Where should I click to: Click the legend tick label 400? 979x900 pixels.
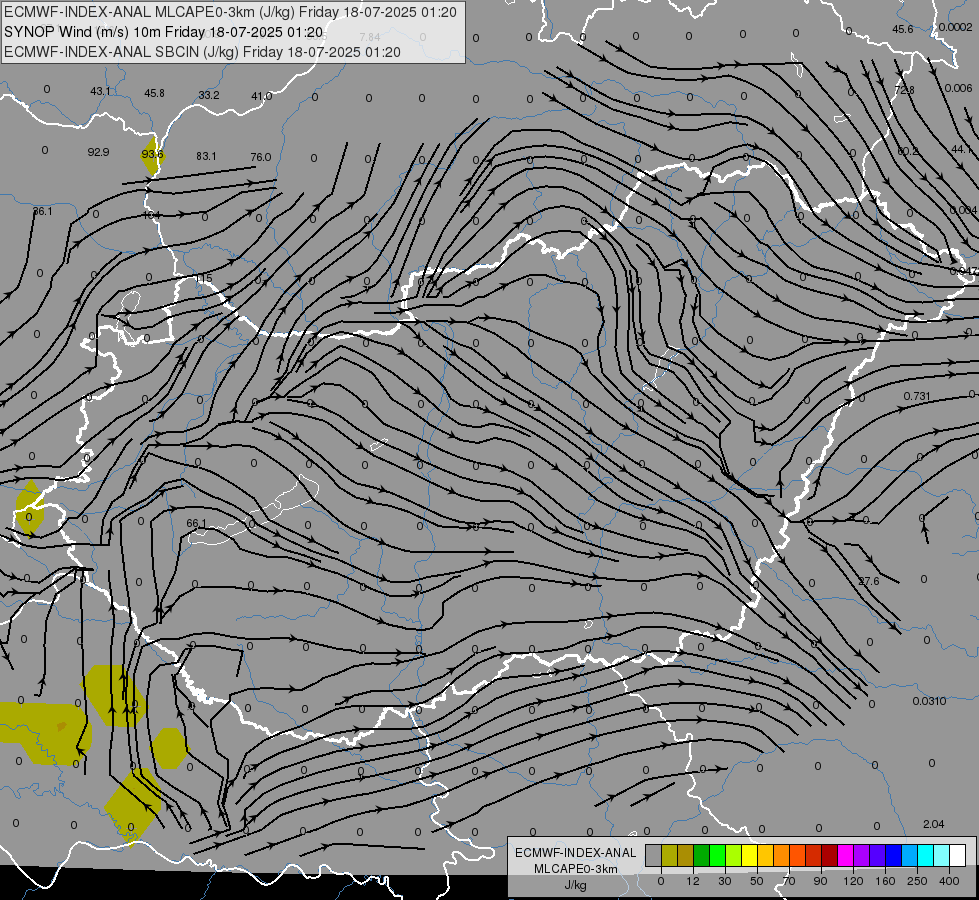coord(949,881)
